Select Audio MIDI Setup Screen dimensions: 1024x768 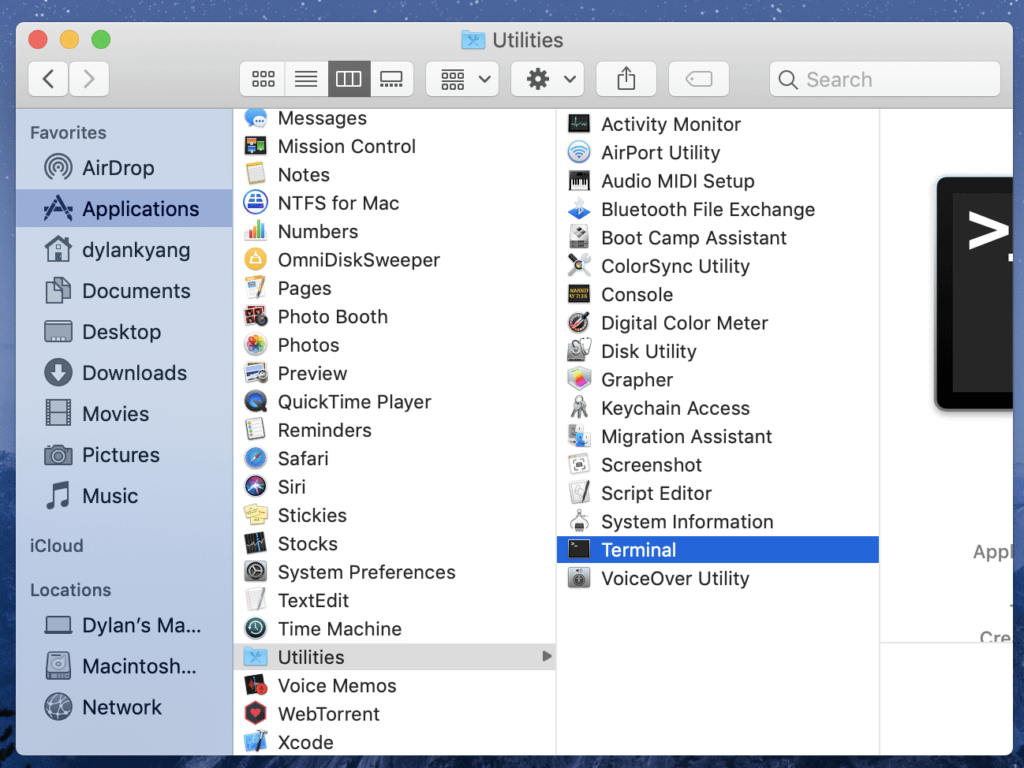(718, 181)
